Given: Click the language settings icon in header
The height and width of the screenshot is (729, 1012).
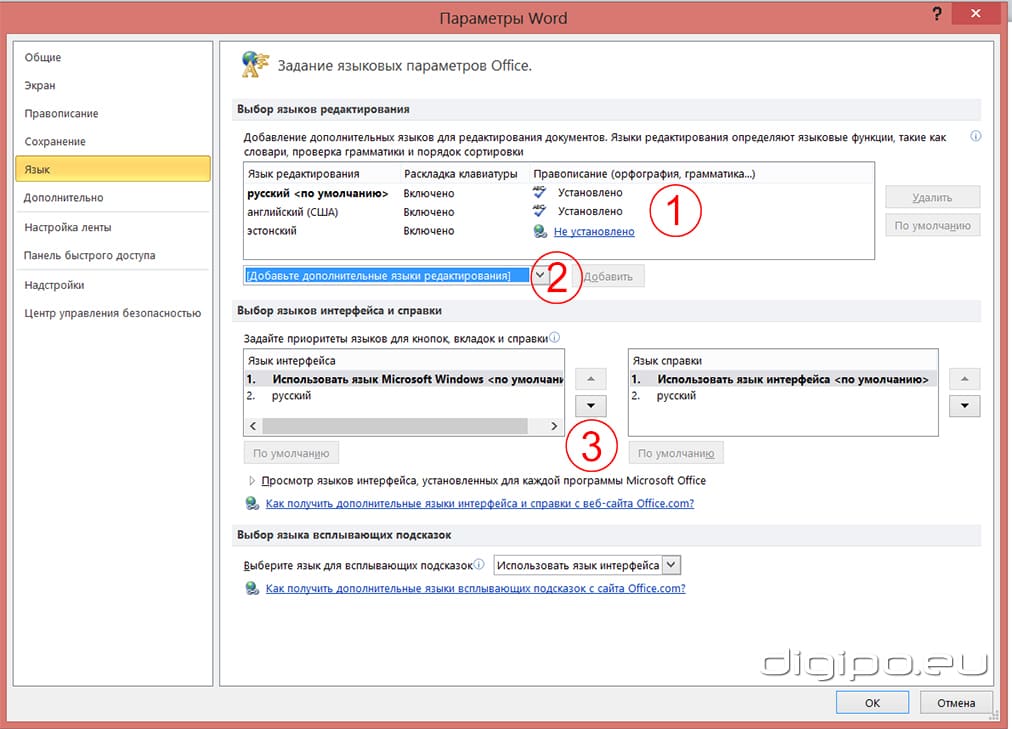Looking at the screenshot, I should click(x=254, y=65).
